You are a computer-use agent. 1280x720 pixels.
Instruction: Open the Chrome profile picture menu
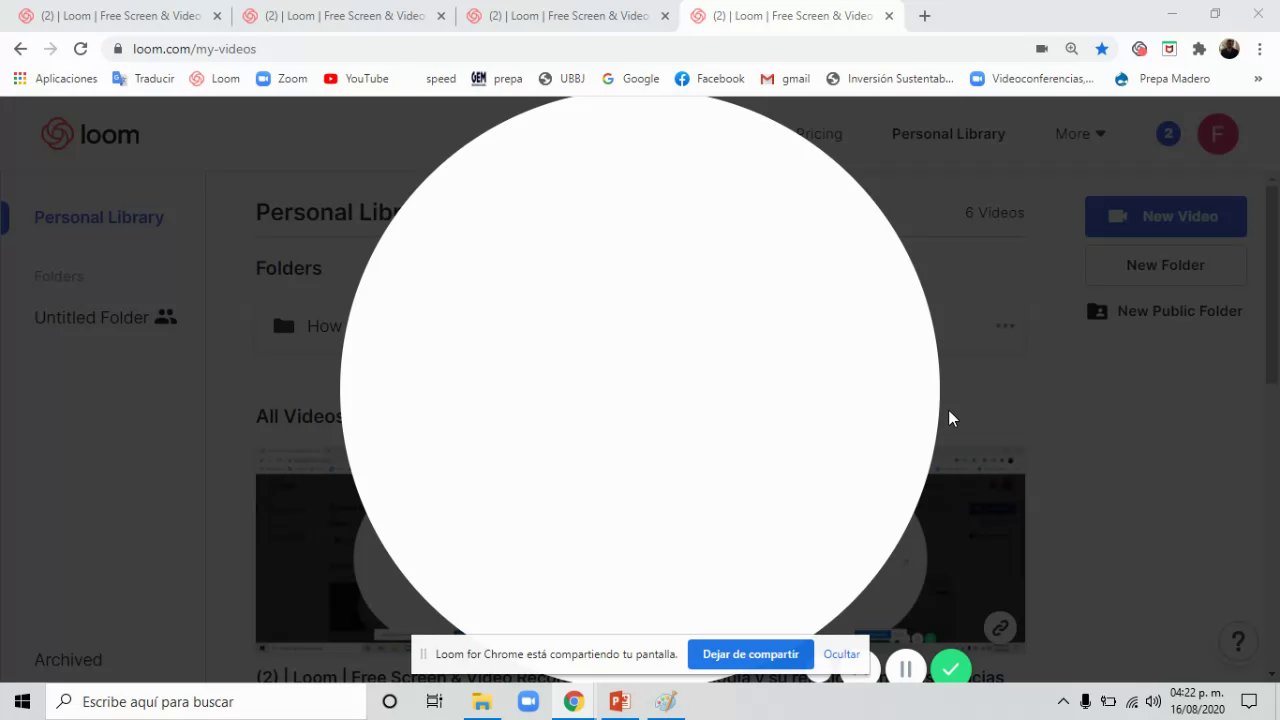[1230, 49]
